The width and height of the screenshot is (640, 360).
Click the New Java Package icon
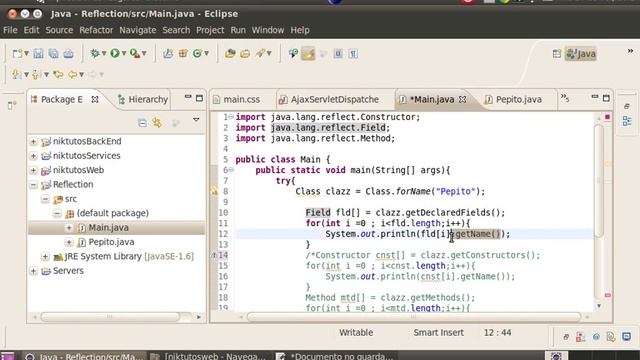(x=183, y=53)
